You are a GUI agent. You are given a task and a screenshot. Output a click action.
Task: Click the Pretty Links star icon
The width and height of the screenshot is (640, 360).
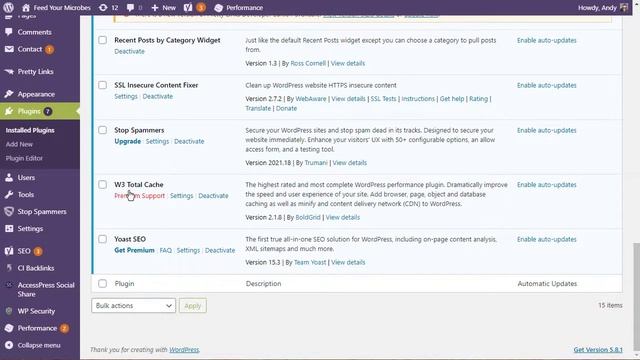click(x=9, y=71)
